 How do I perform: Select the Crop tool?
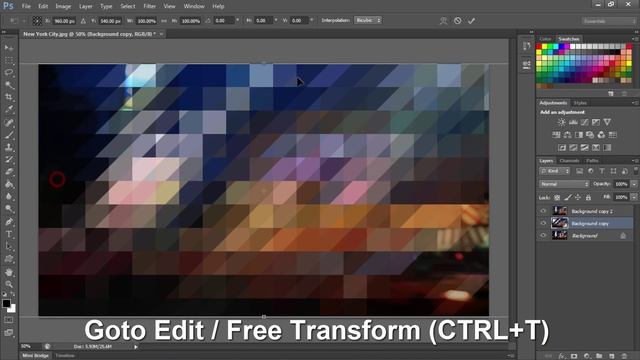[9, 97]
